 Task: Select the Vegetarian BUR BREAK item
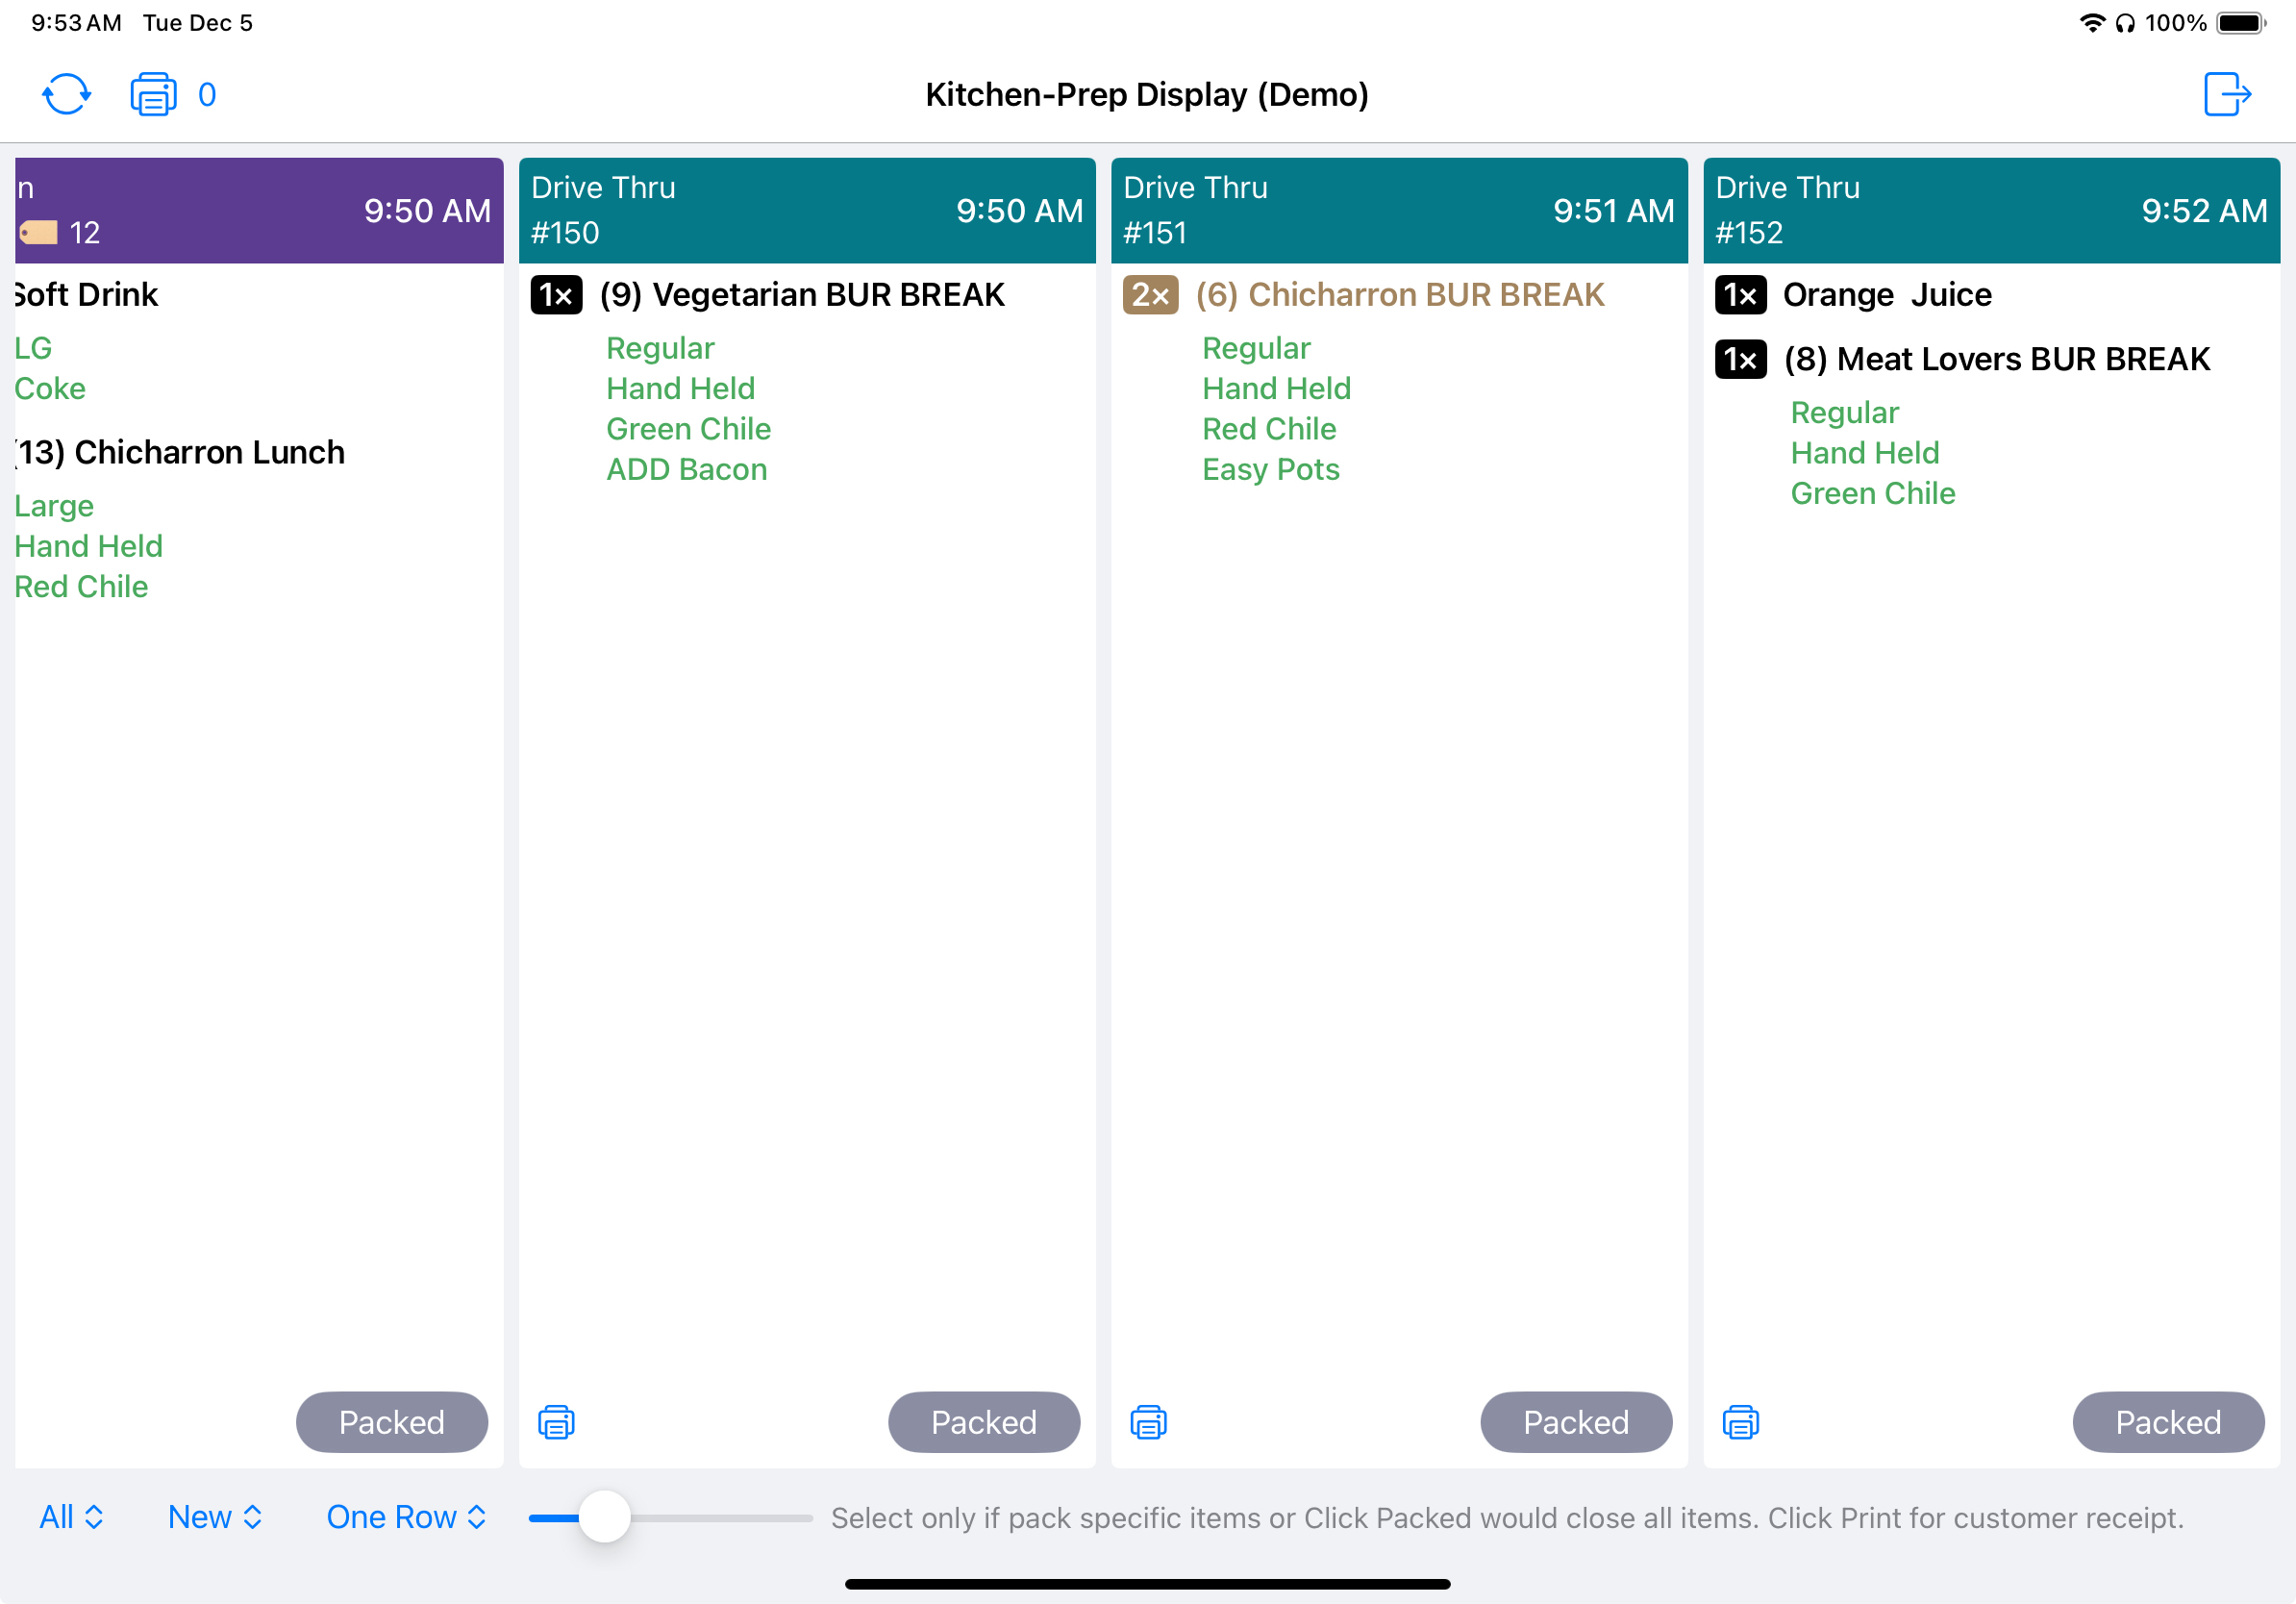click(827, 295)
